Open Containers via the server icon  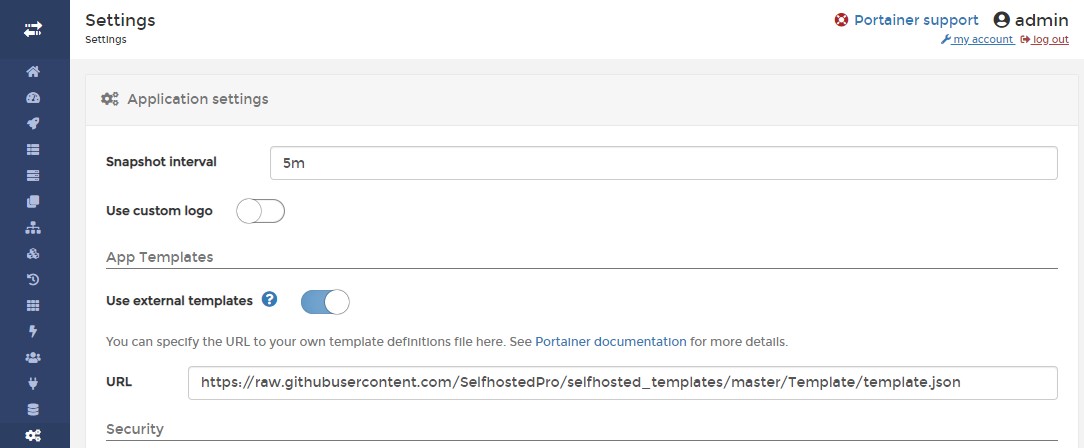coord(33,176)
